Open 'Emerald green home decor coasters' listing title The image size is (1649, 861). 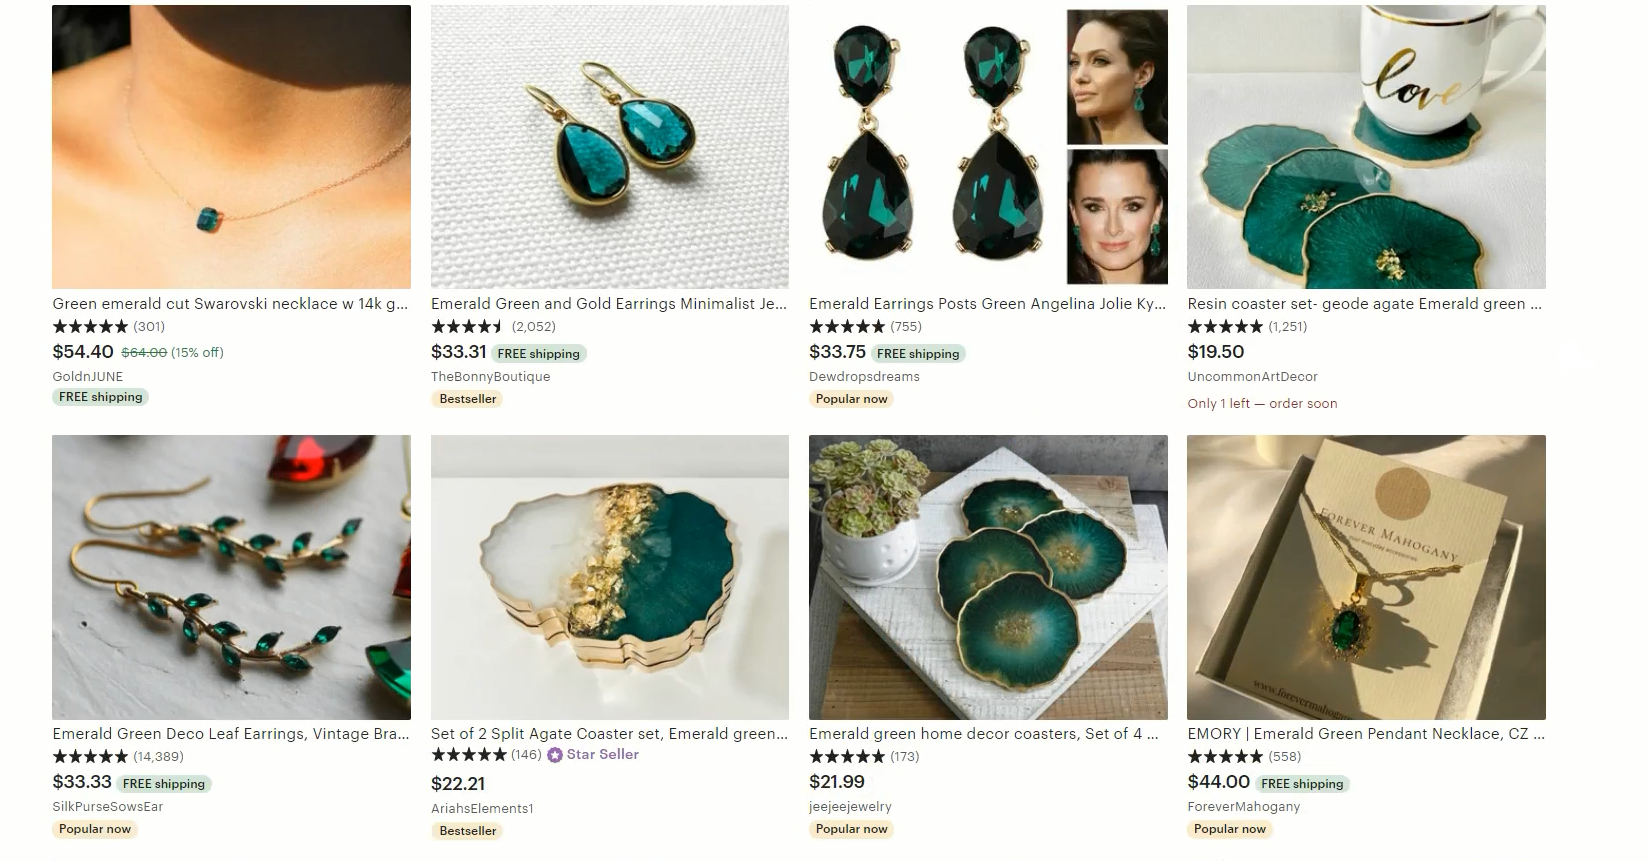(983, 734)
